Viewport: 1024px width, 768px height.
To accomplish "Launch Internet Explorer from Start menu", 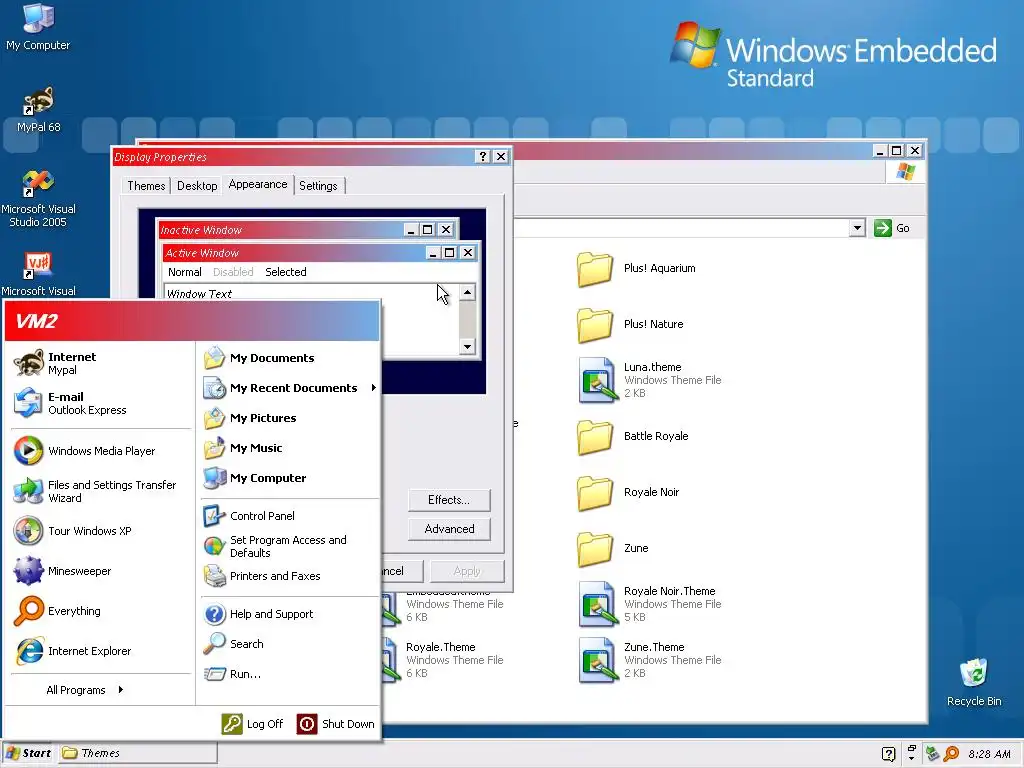I will click(x=101, y=651).
